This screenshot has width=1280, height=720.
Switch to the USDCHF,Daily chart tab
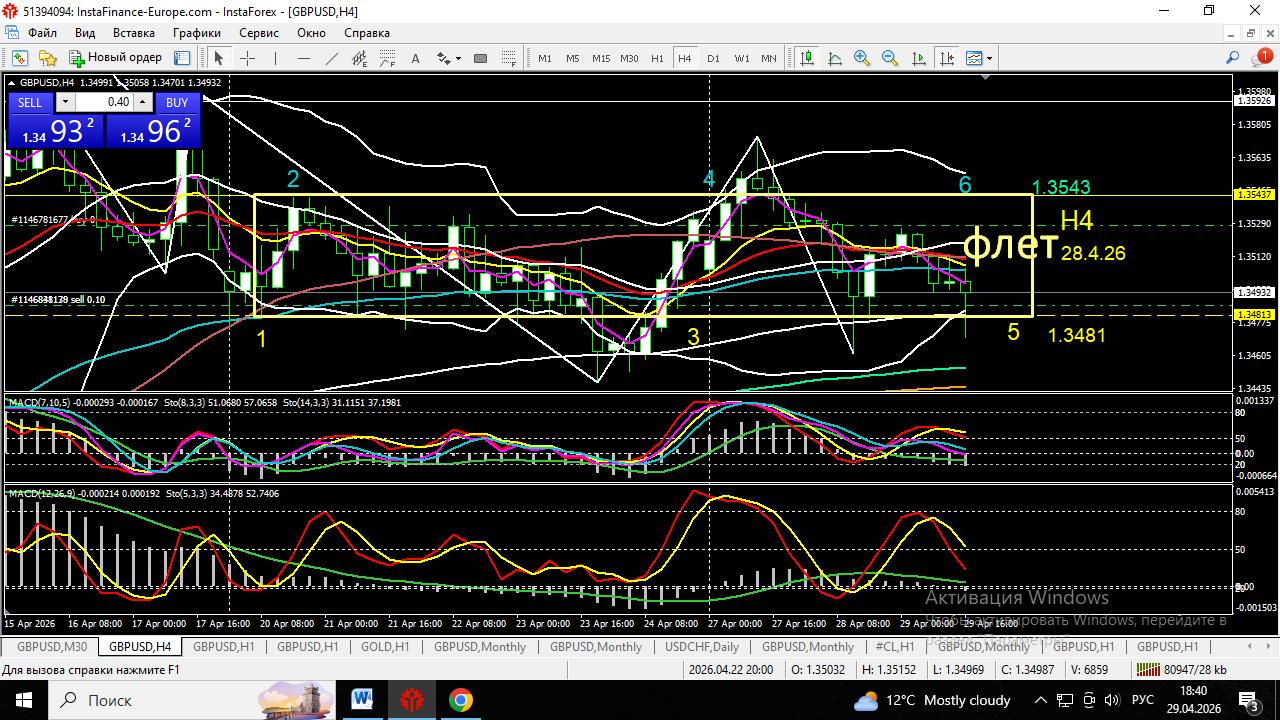(x=702, y=647)
